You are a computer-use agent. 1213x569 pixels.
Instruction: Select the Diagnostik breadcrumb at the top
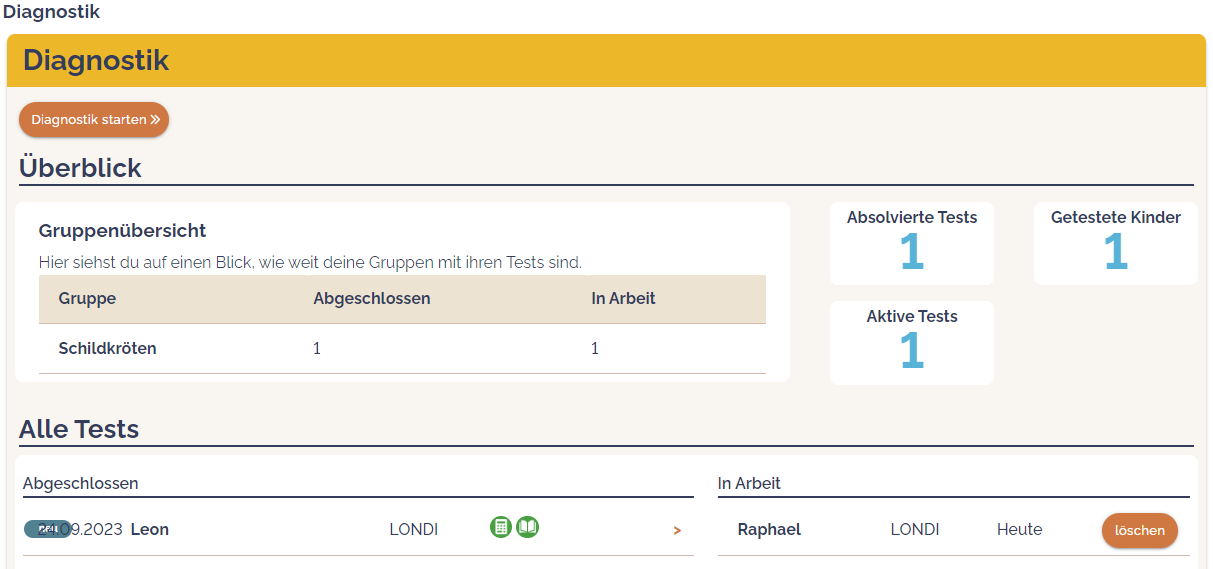(x=51, y=12)
